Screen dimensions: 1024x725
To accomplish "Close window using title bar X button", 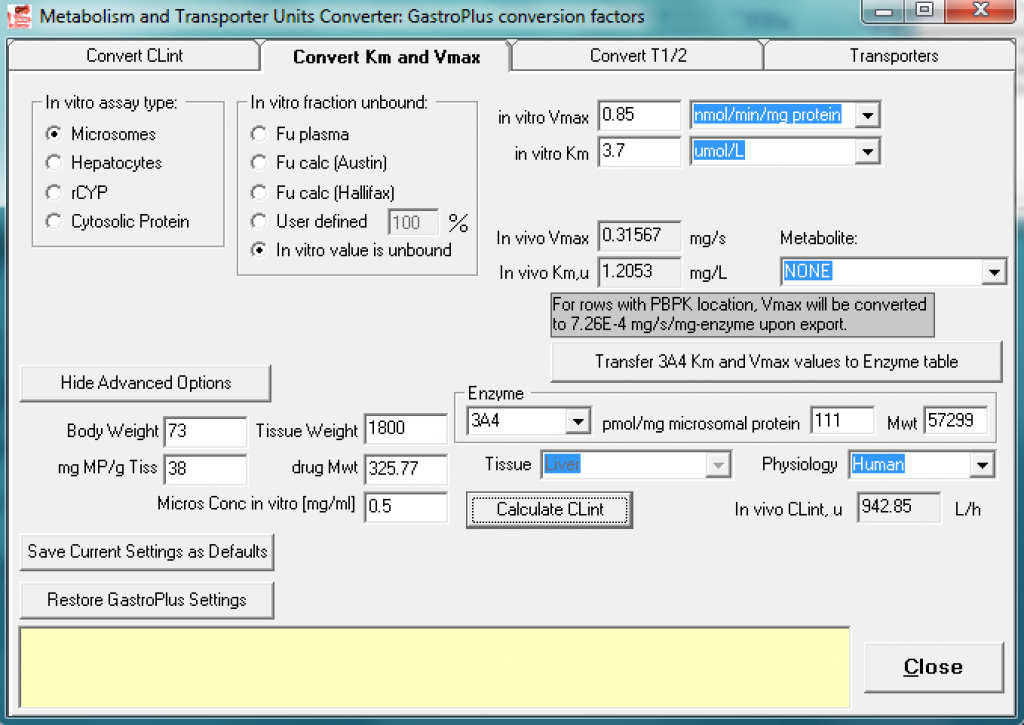I will coord(980,11).
